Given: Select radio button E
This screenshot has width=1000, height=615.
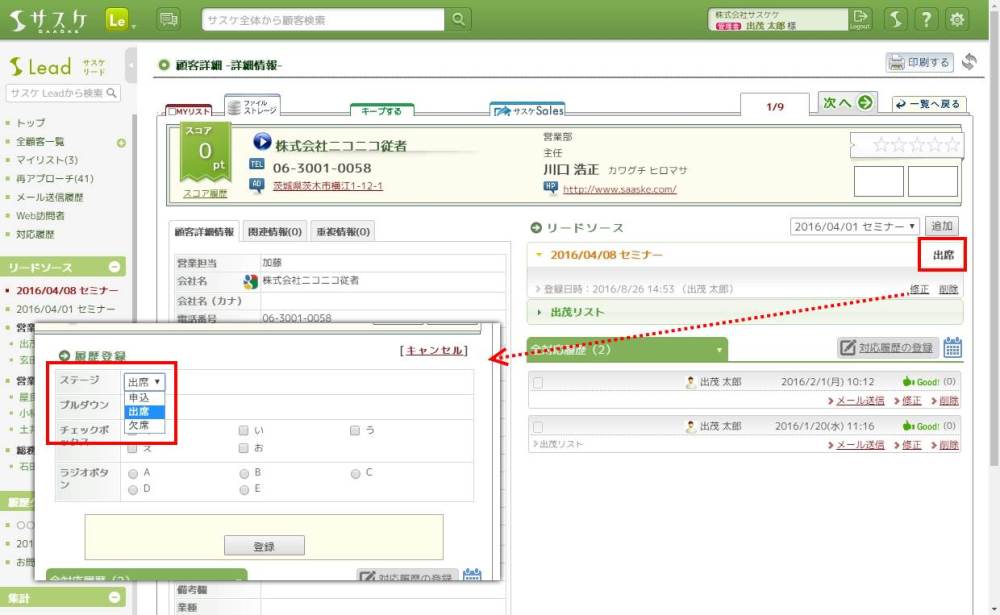Looking at the screenshot, I should 244,490.
